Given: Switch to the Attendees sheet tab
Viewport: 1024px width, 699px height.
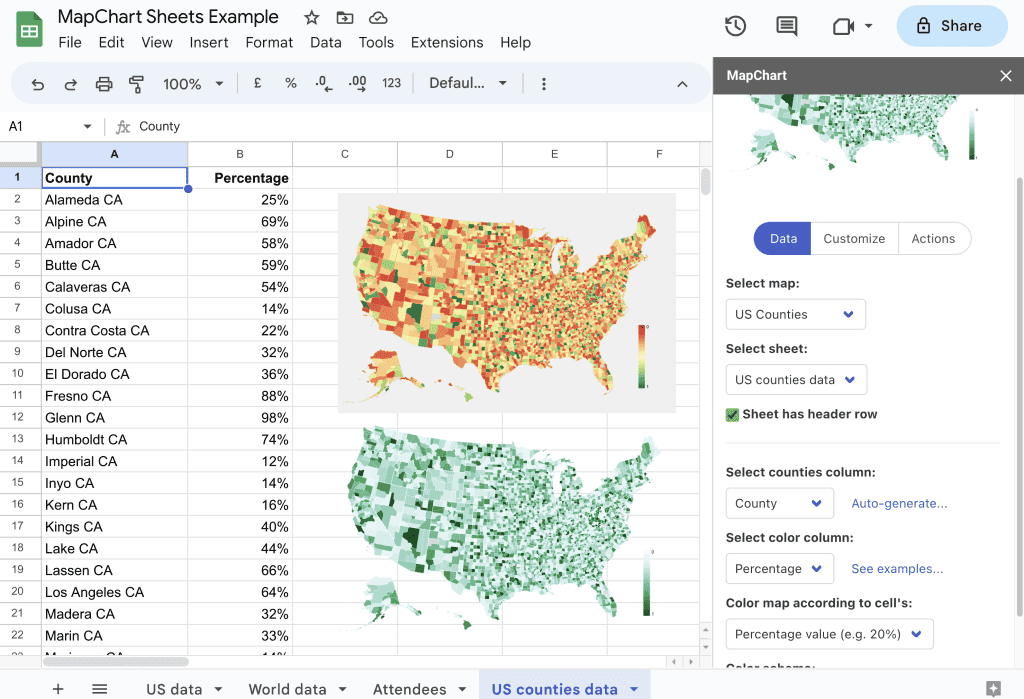Looking at the screenshot, I should click(409, 689).
